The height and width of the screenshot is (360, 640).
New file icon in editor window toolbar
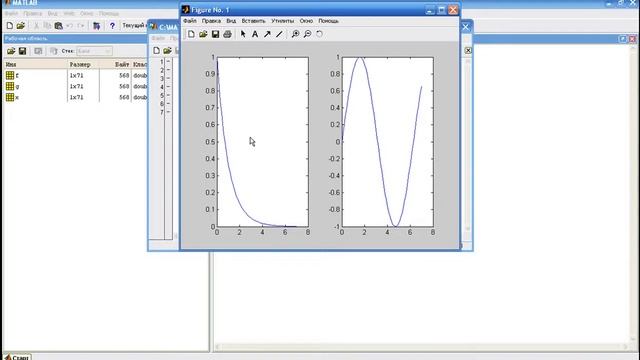coord(156,51)
